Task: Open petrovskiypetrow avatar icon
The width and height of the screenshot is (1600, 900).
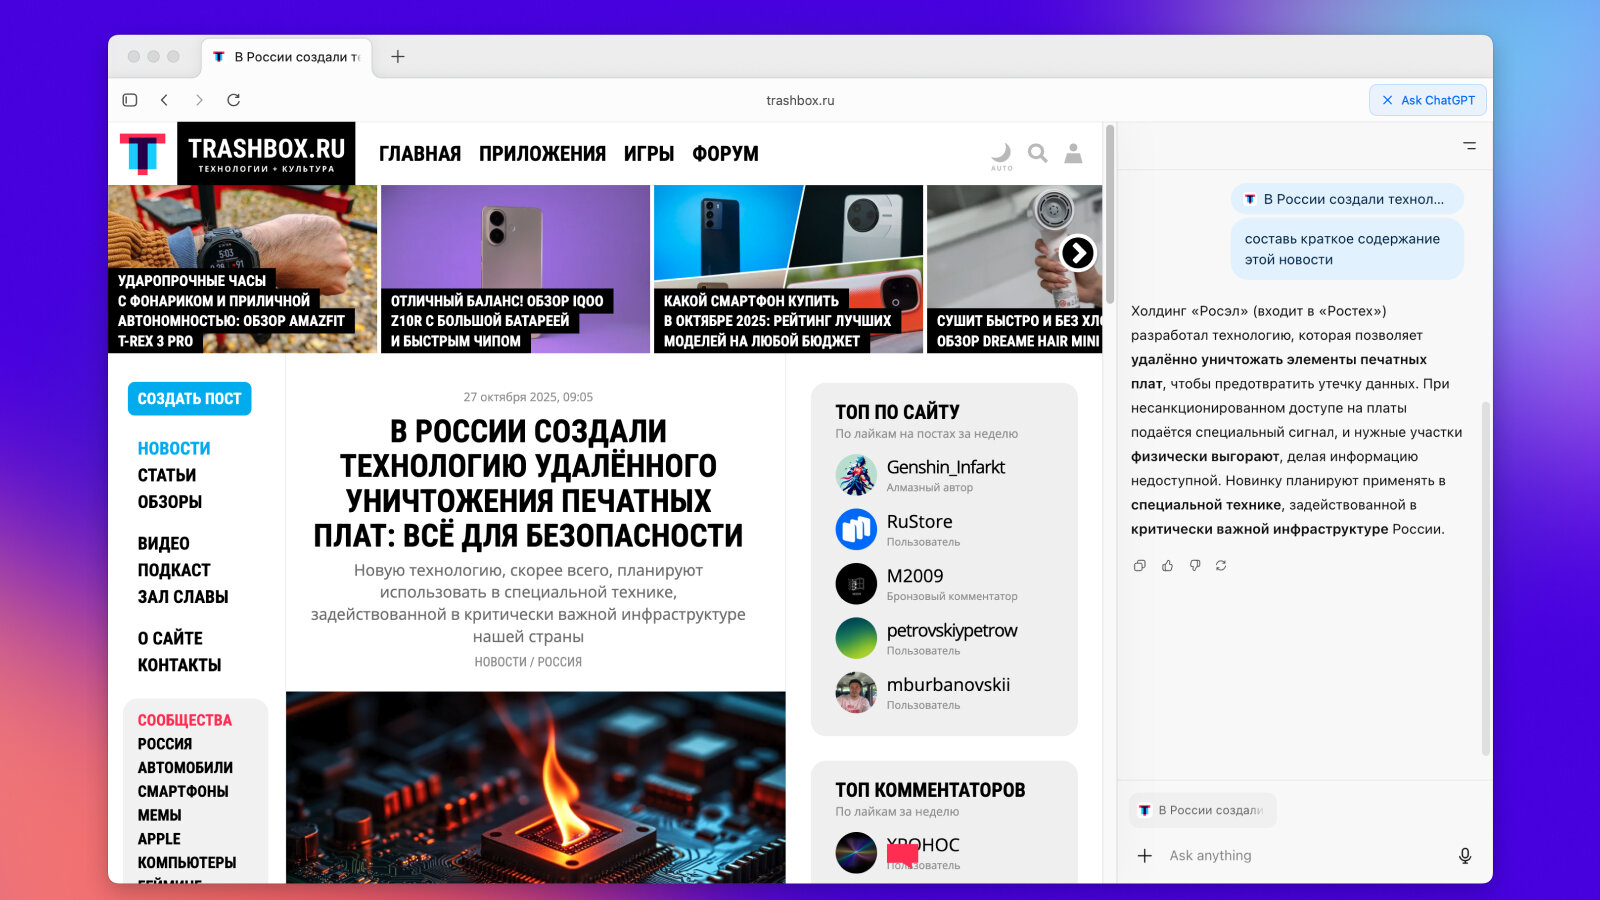Action: (x=856, y=639)
